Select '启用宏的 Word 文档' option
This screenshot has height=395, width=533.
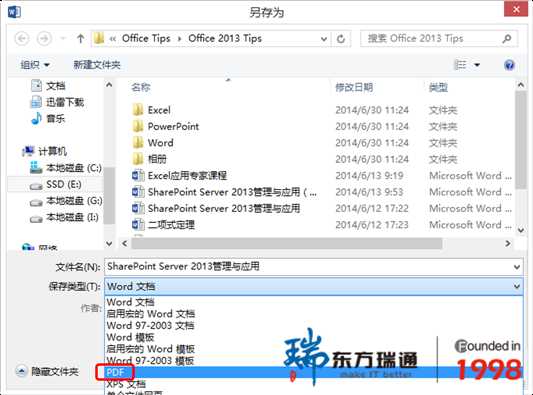point(151,313)
